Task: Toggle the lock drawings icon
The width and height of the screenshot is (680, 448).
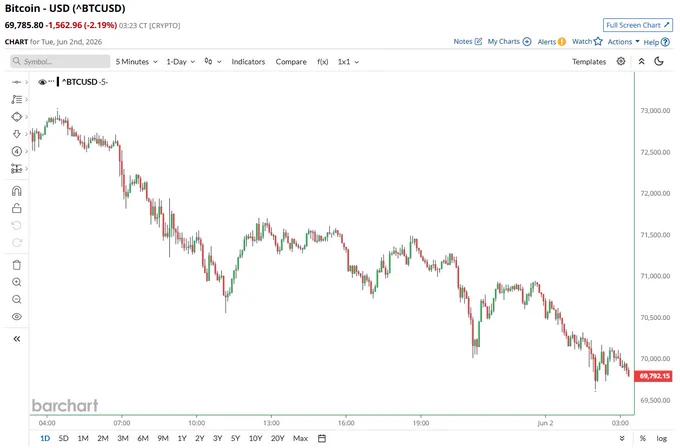Action: [x=16, y=208]
